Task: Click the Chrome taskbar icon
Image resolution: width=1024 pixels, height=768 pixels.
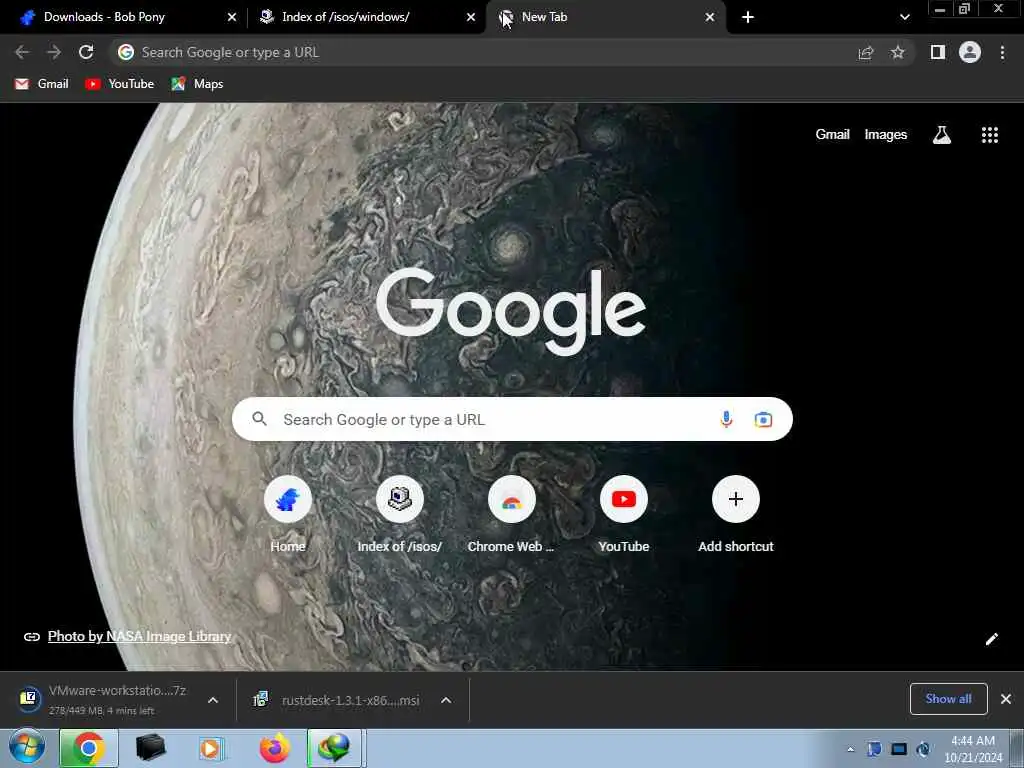Action: coord(89,748)
